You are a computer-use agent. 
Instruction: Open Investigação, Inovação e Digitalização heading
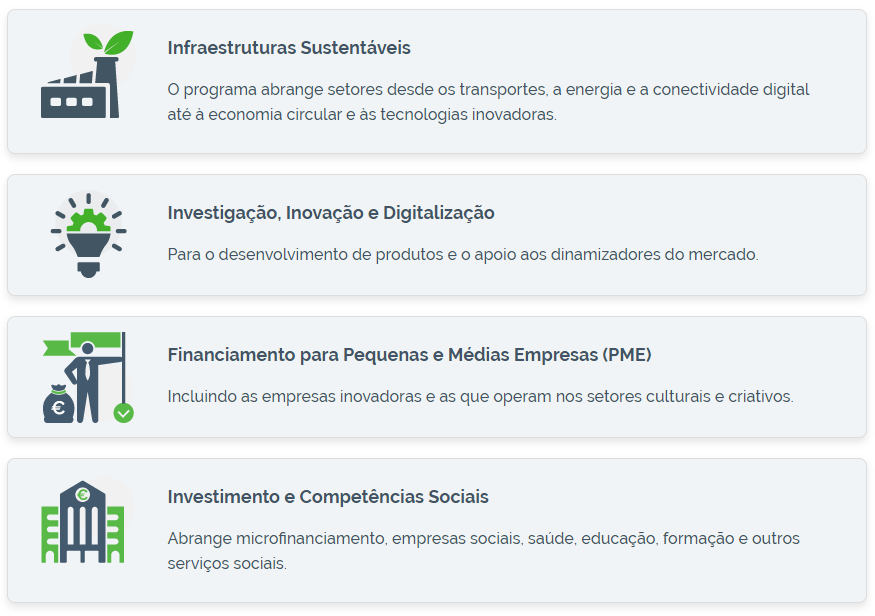coord(331,213)
